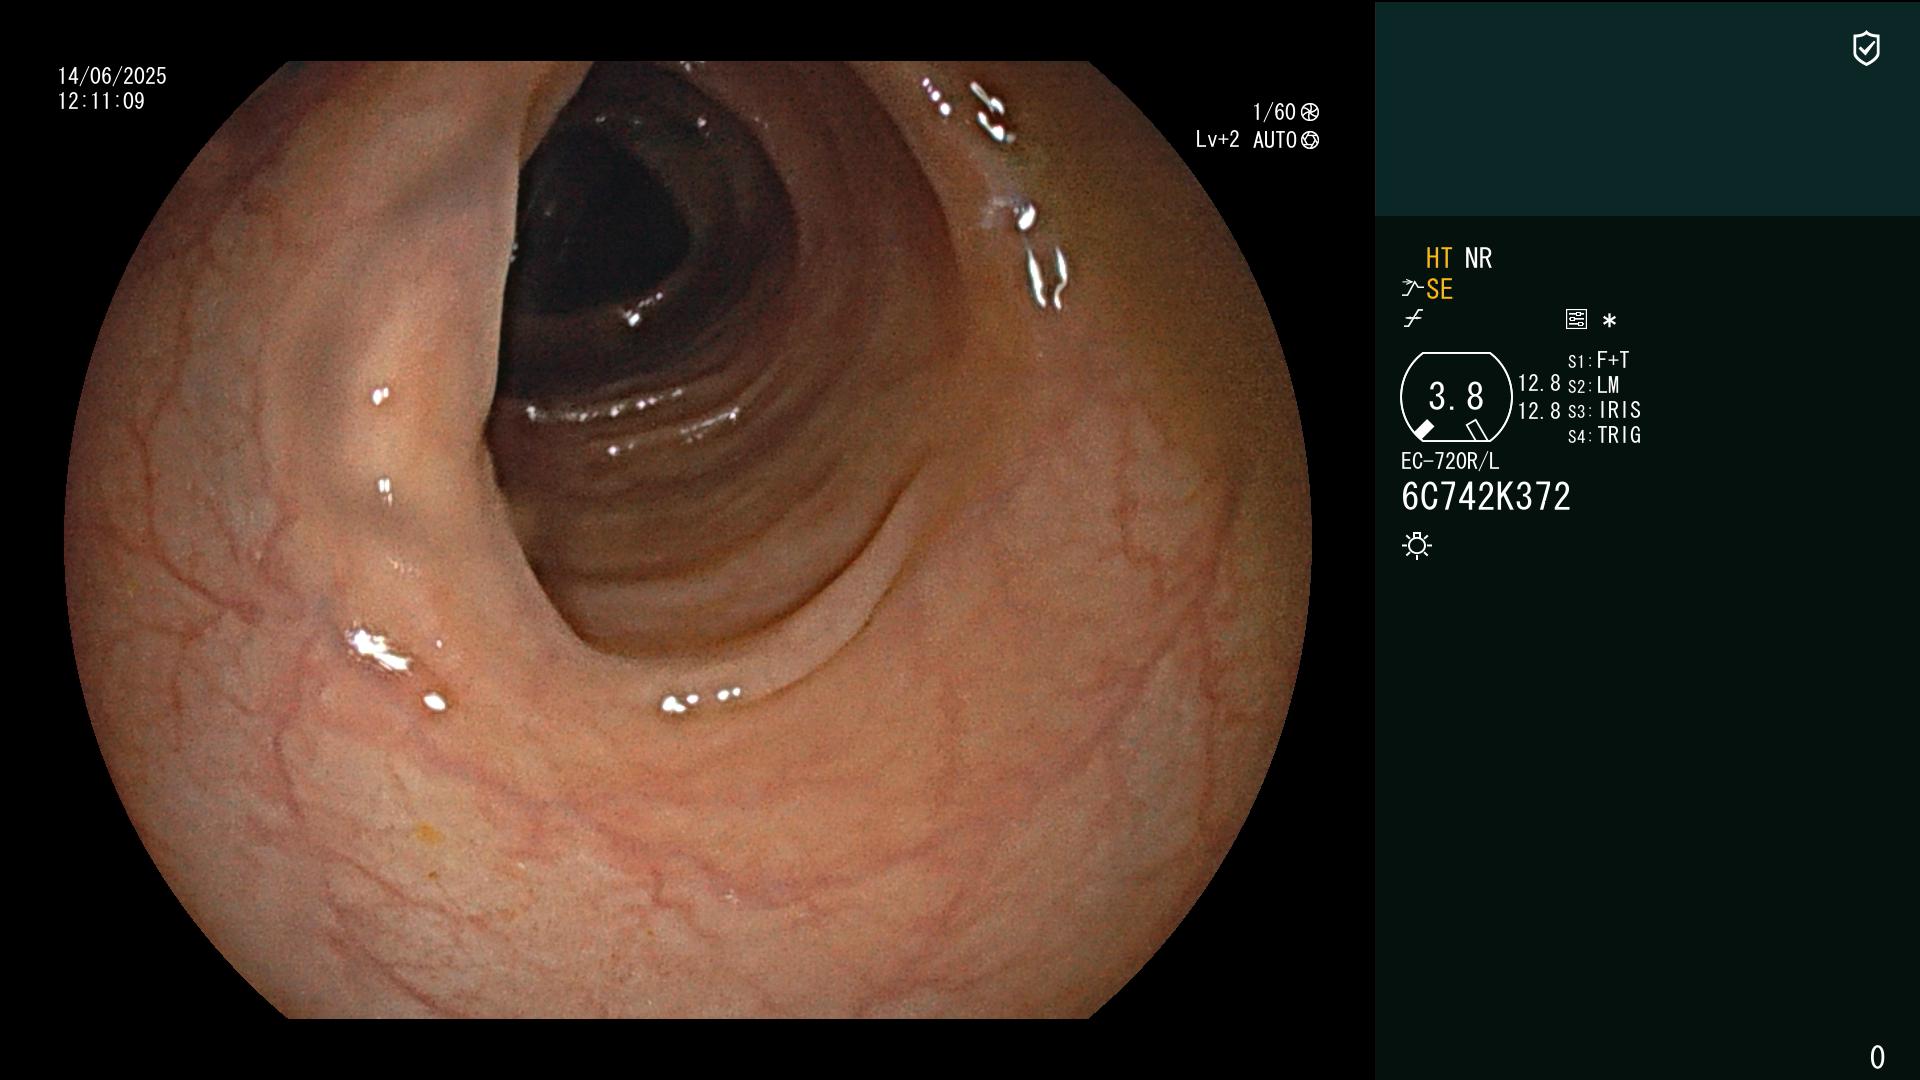This screenshot has height=1080, width=1920.
Task: Click the AUTO iris mode text
Action: 1275,140
